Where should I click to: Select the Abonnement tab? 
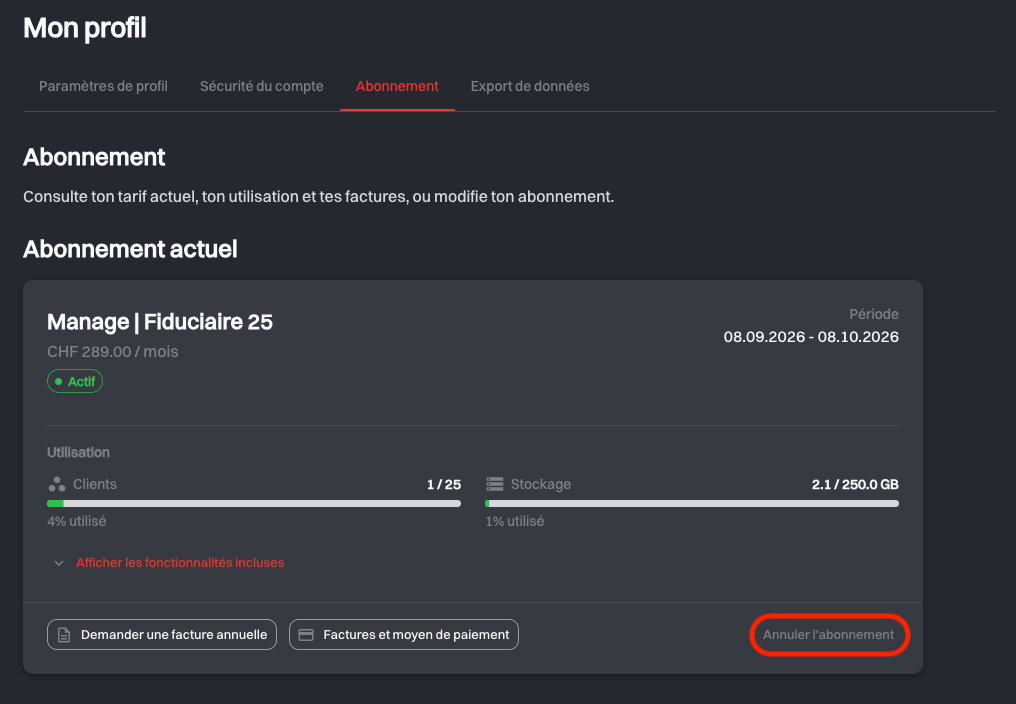(397, 86)
